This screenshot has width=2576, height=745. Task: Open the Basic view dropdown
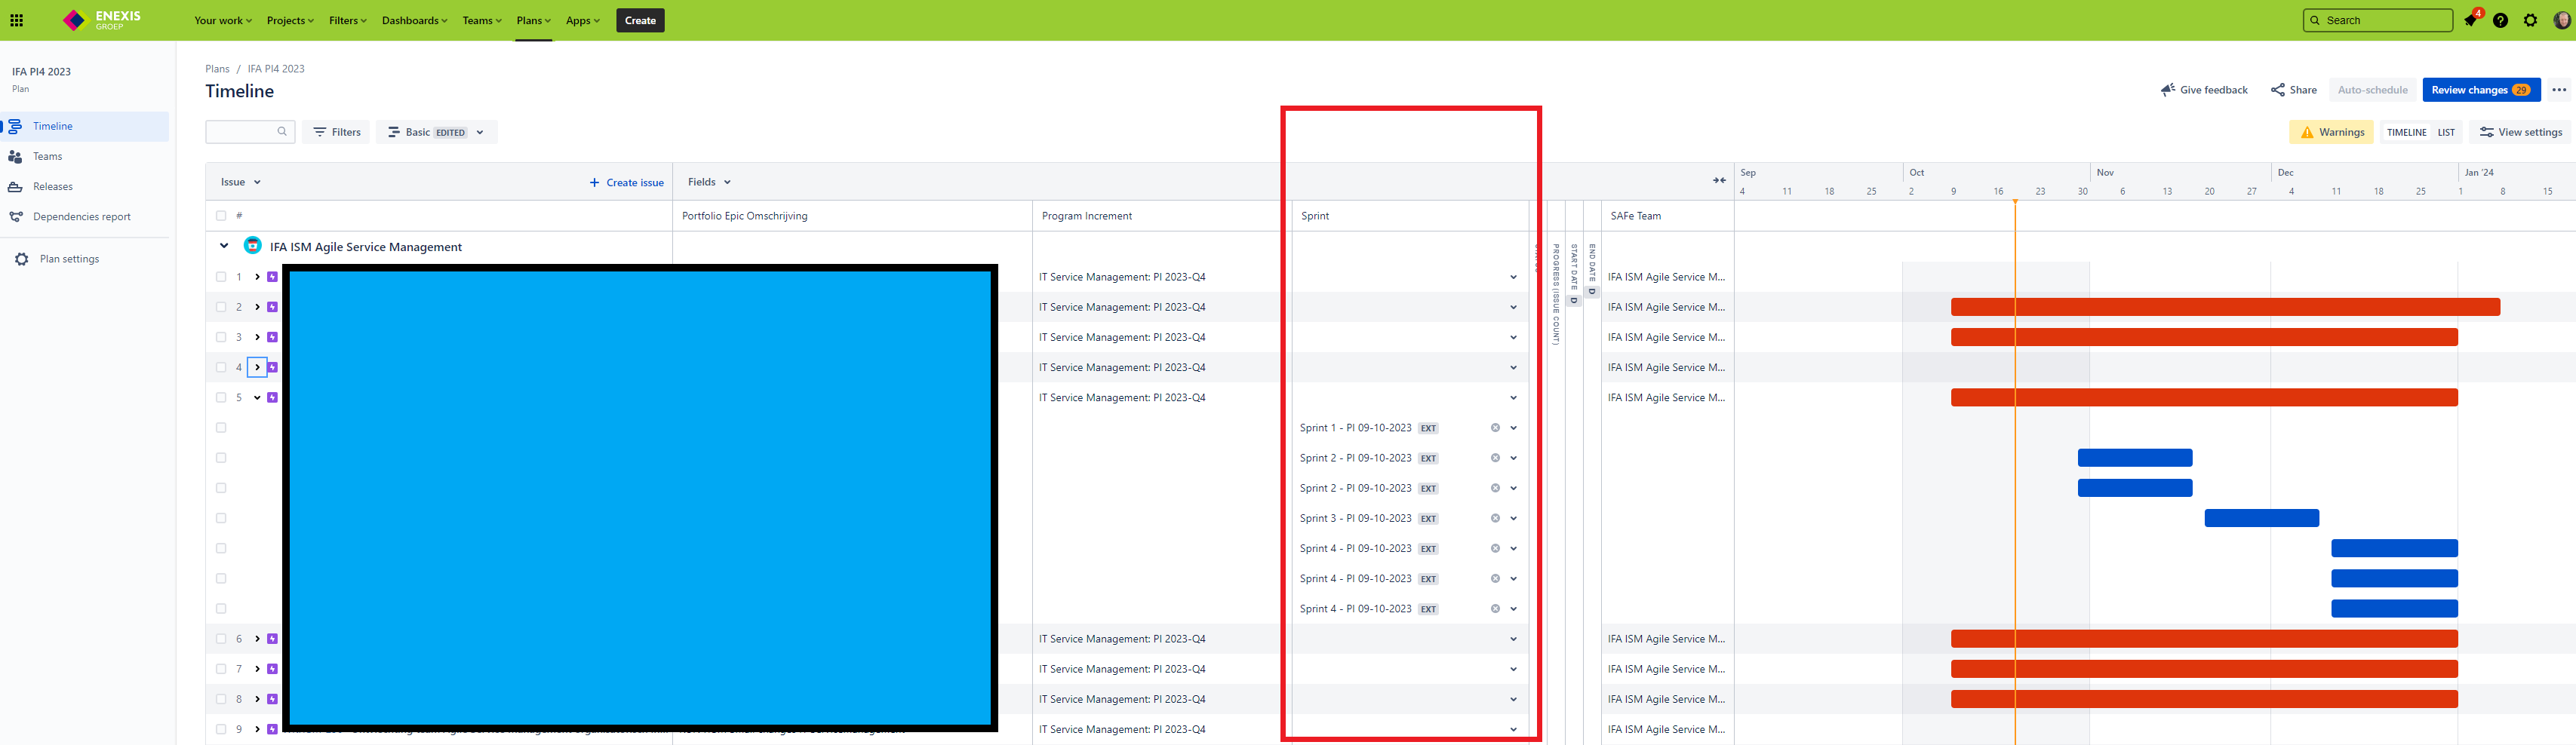pos(436,132)
